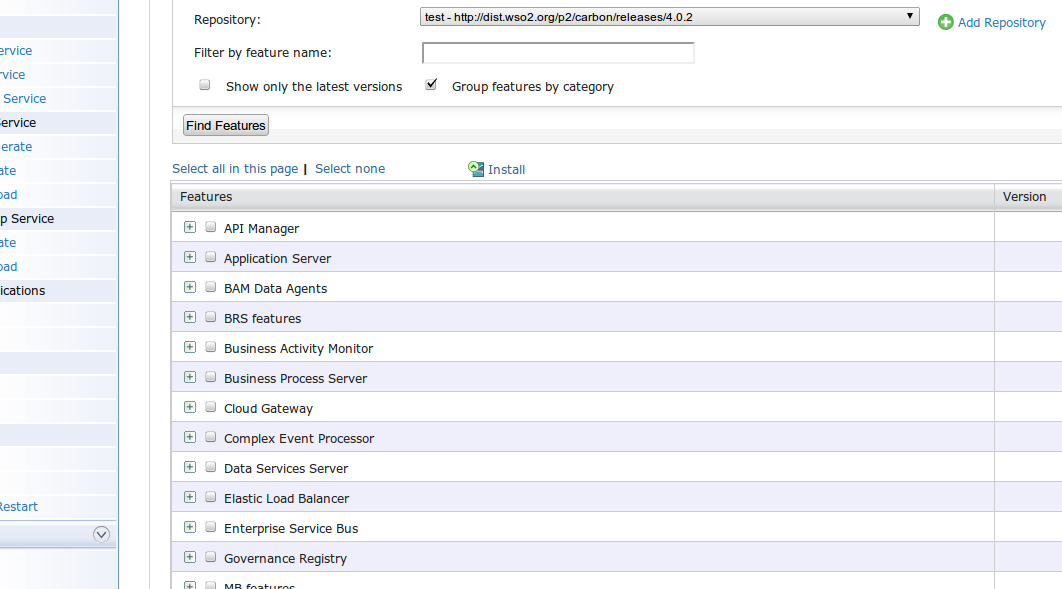Click the green Add Repository plus icon
This screenshot has width=1062, height=589.
click(x=946, y=22)
